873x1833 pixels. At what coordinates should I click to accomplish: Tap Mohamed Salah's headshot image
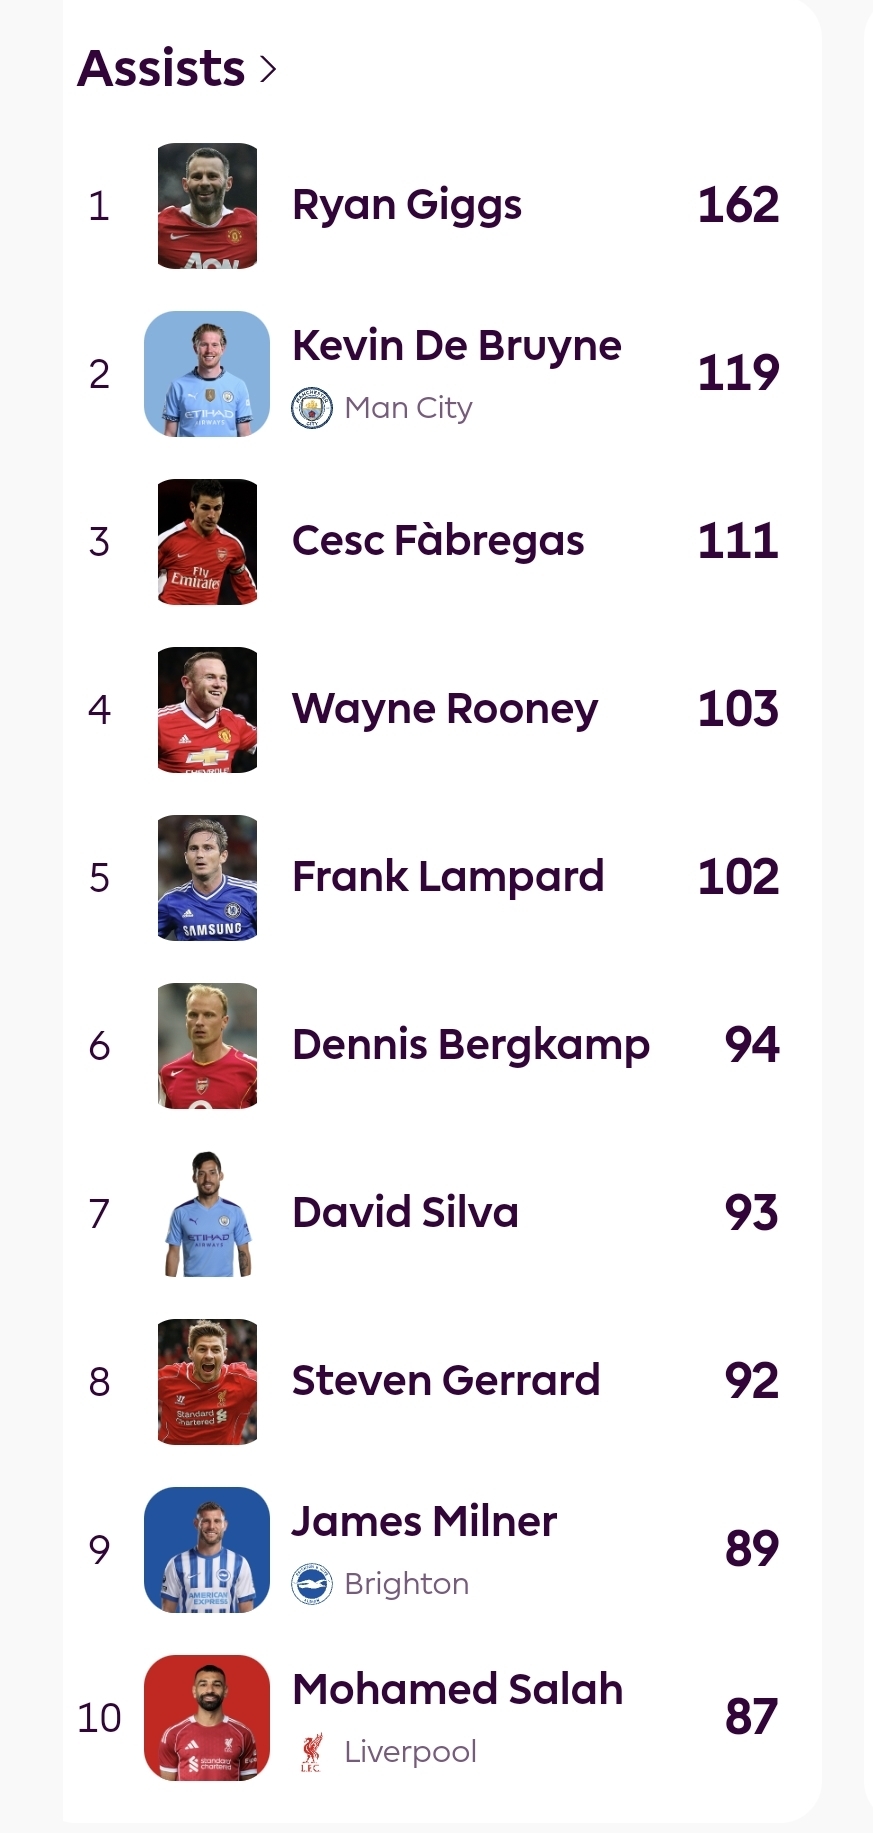coord(207,1718)
